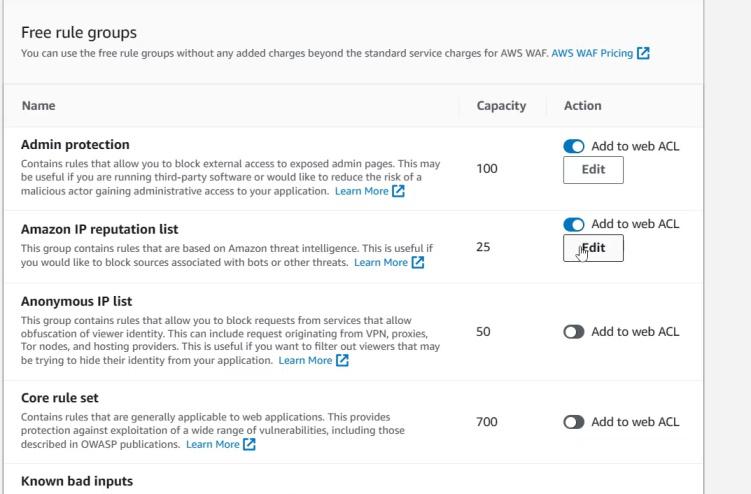Disable Amazon IP reputation list toggle
The height and width of the screenshot is (494, 751).
click(574, 224)
